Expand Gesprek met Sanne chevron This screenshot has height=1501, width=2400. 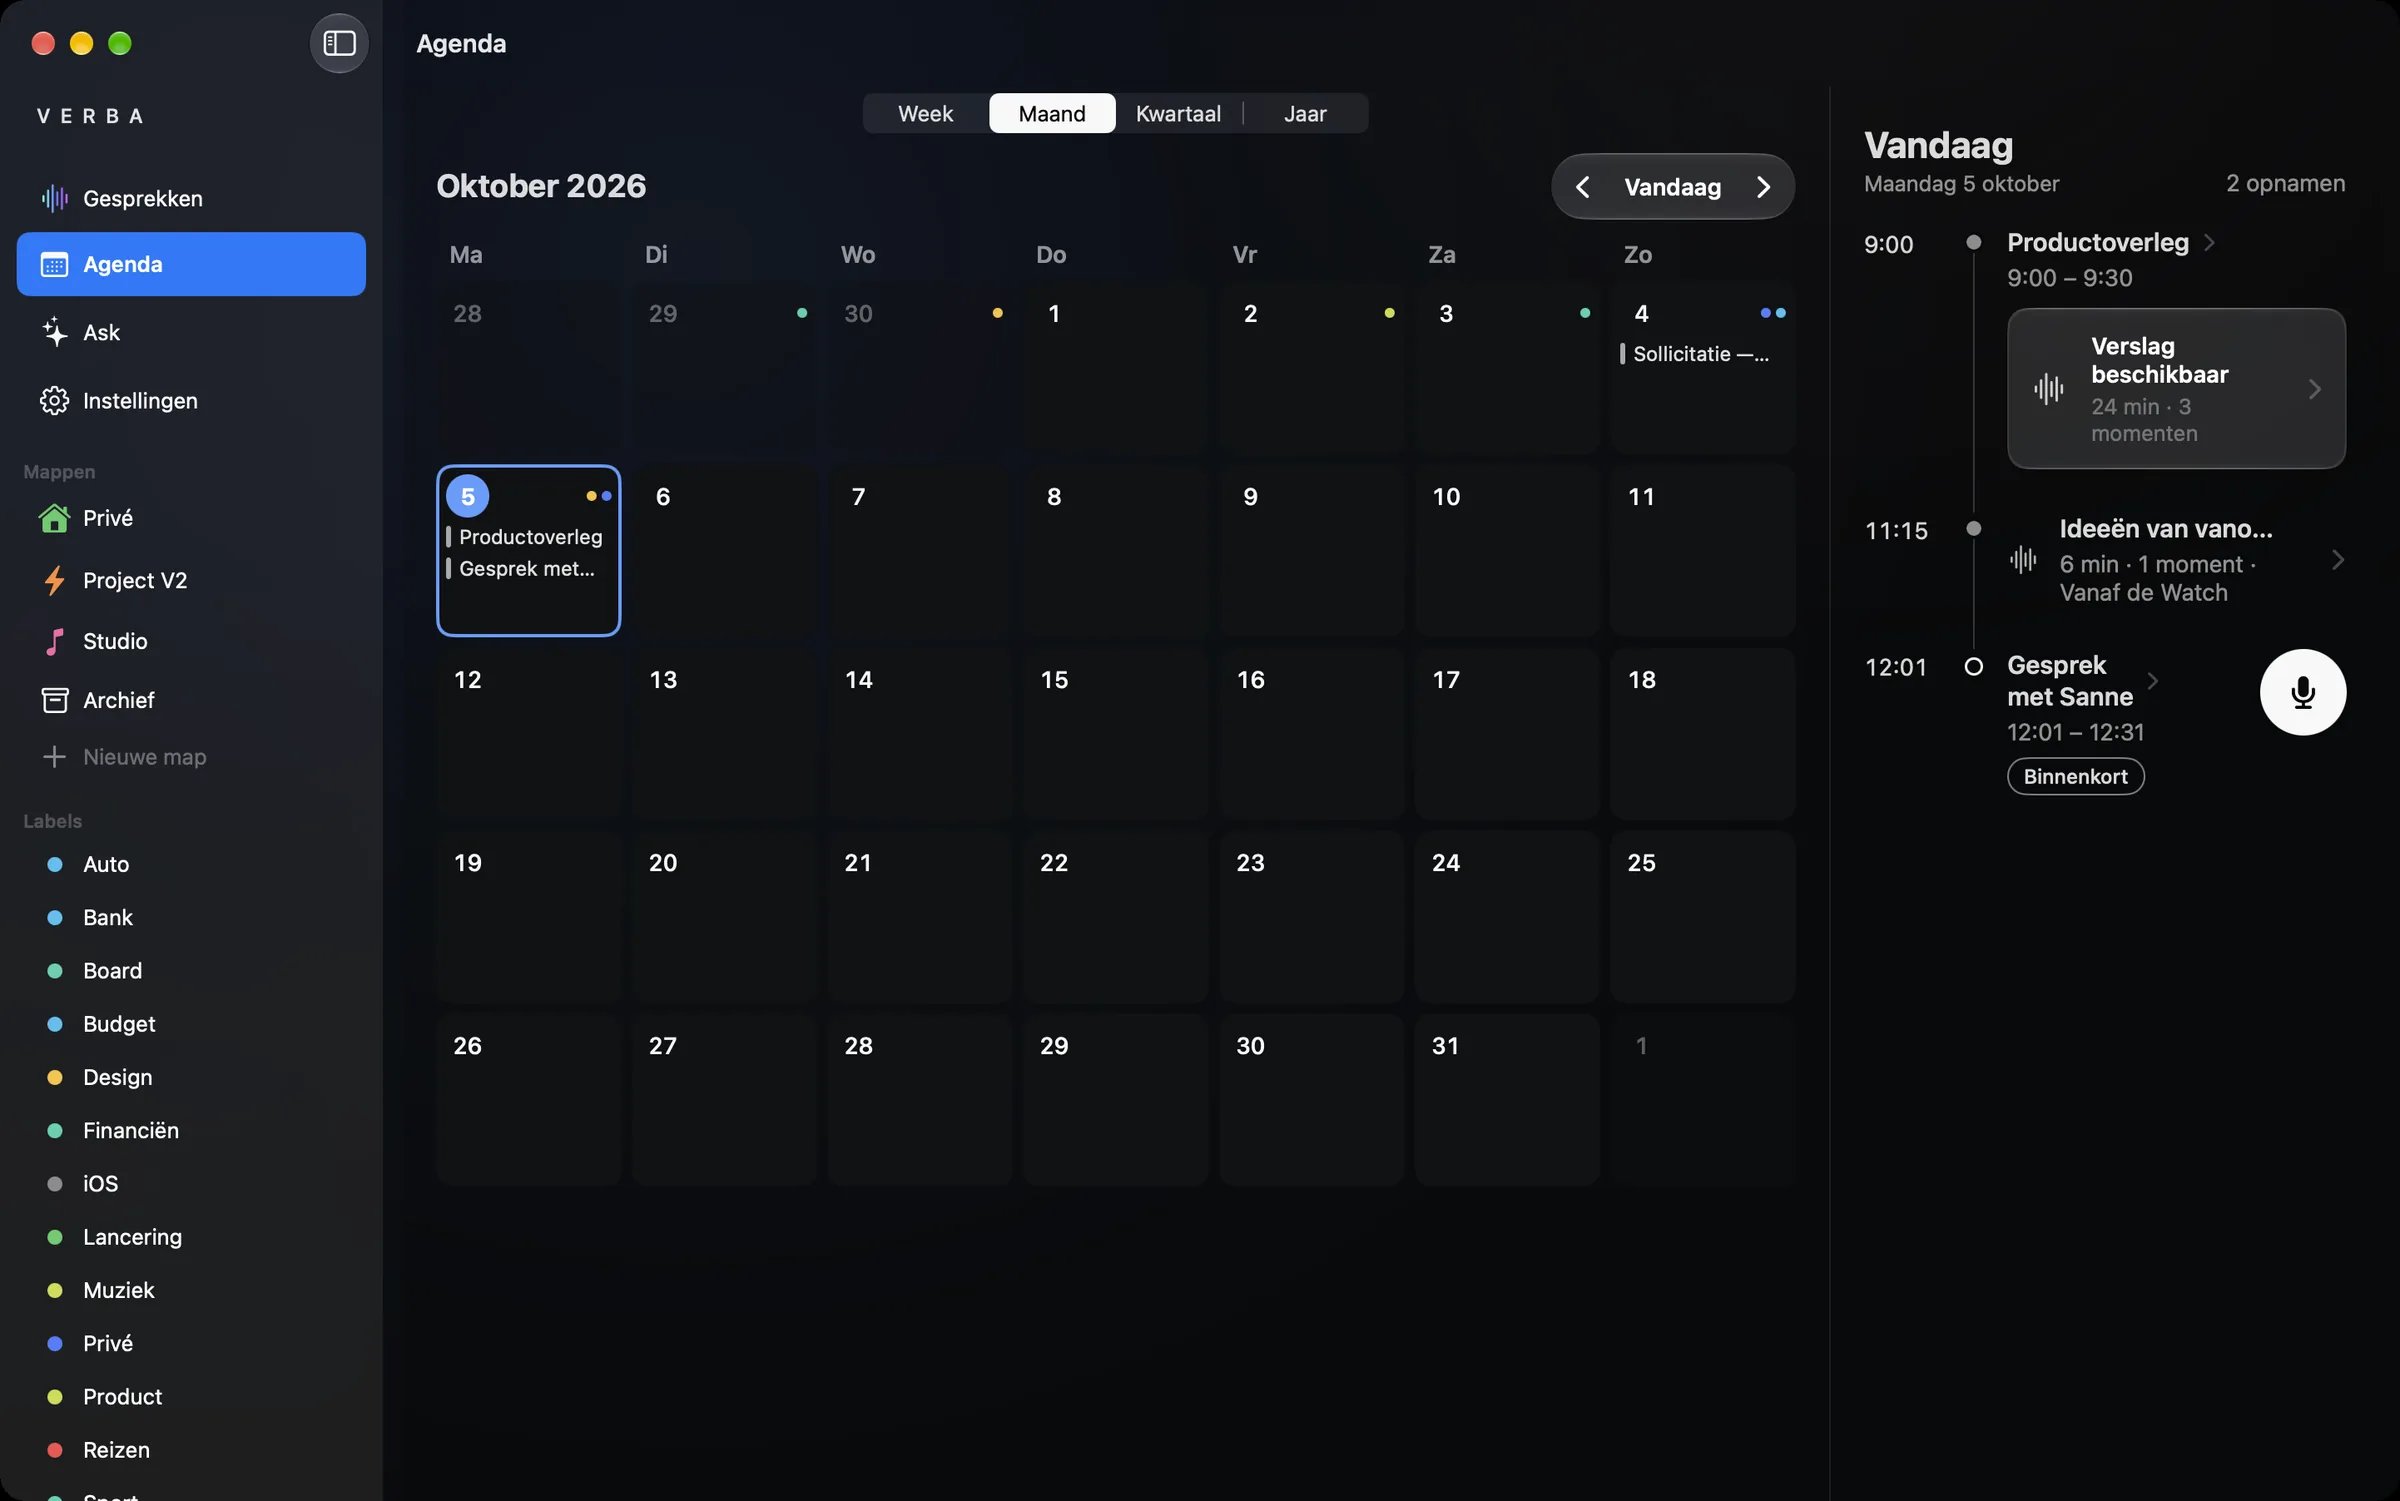click(x=2153, y=680)
